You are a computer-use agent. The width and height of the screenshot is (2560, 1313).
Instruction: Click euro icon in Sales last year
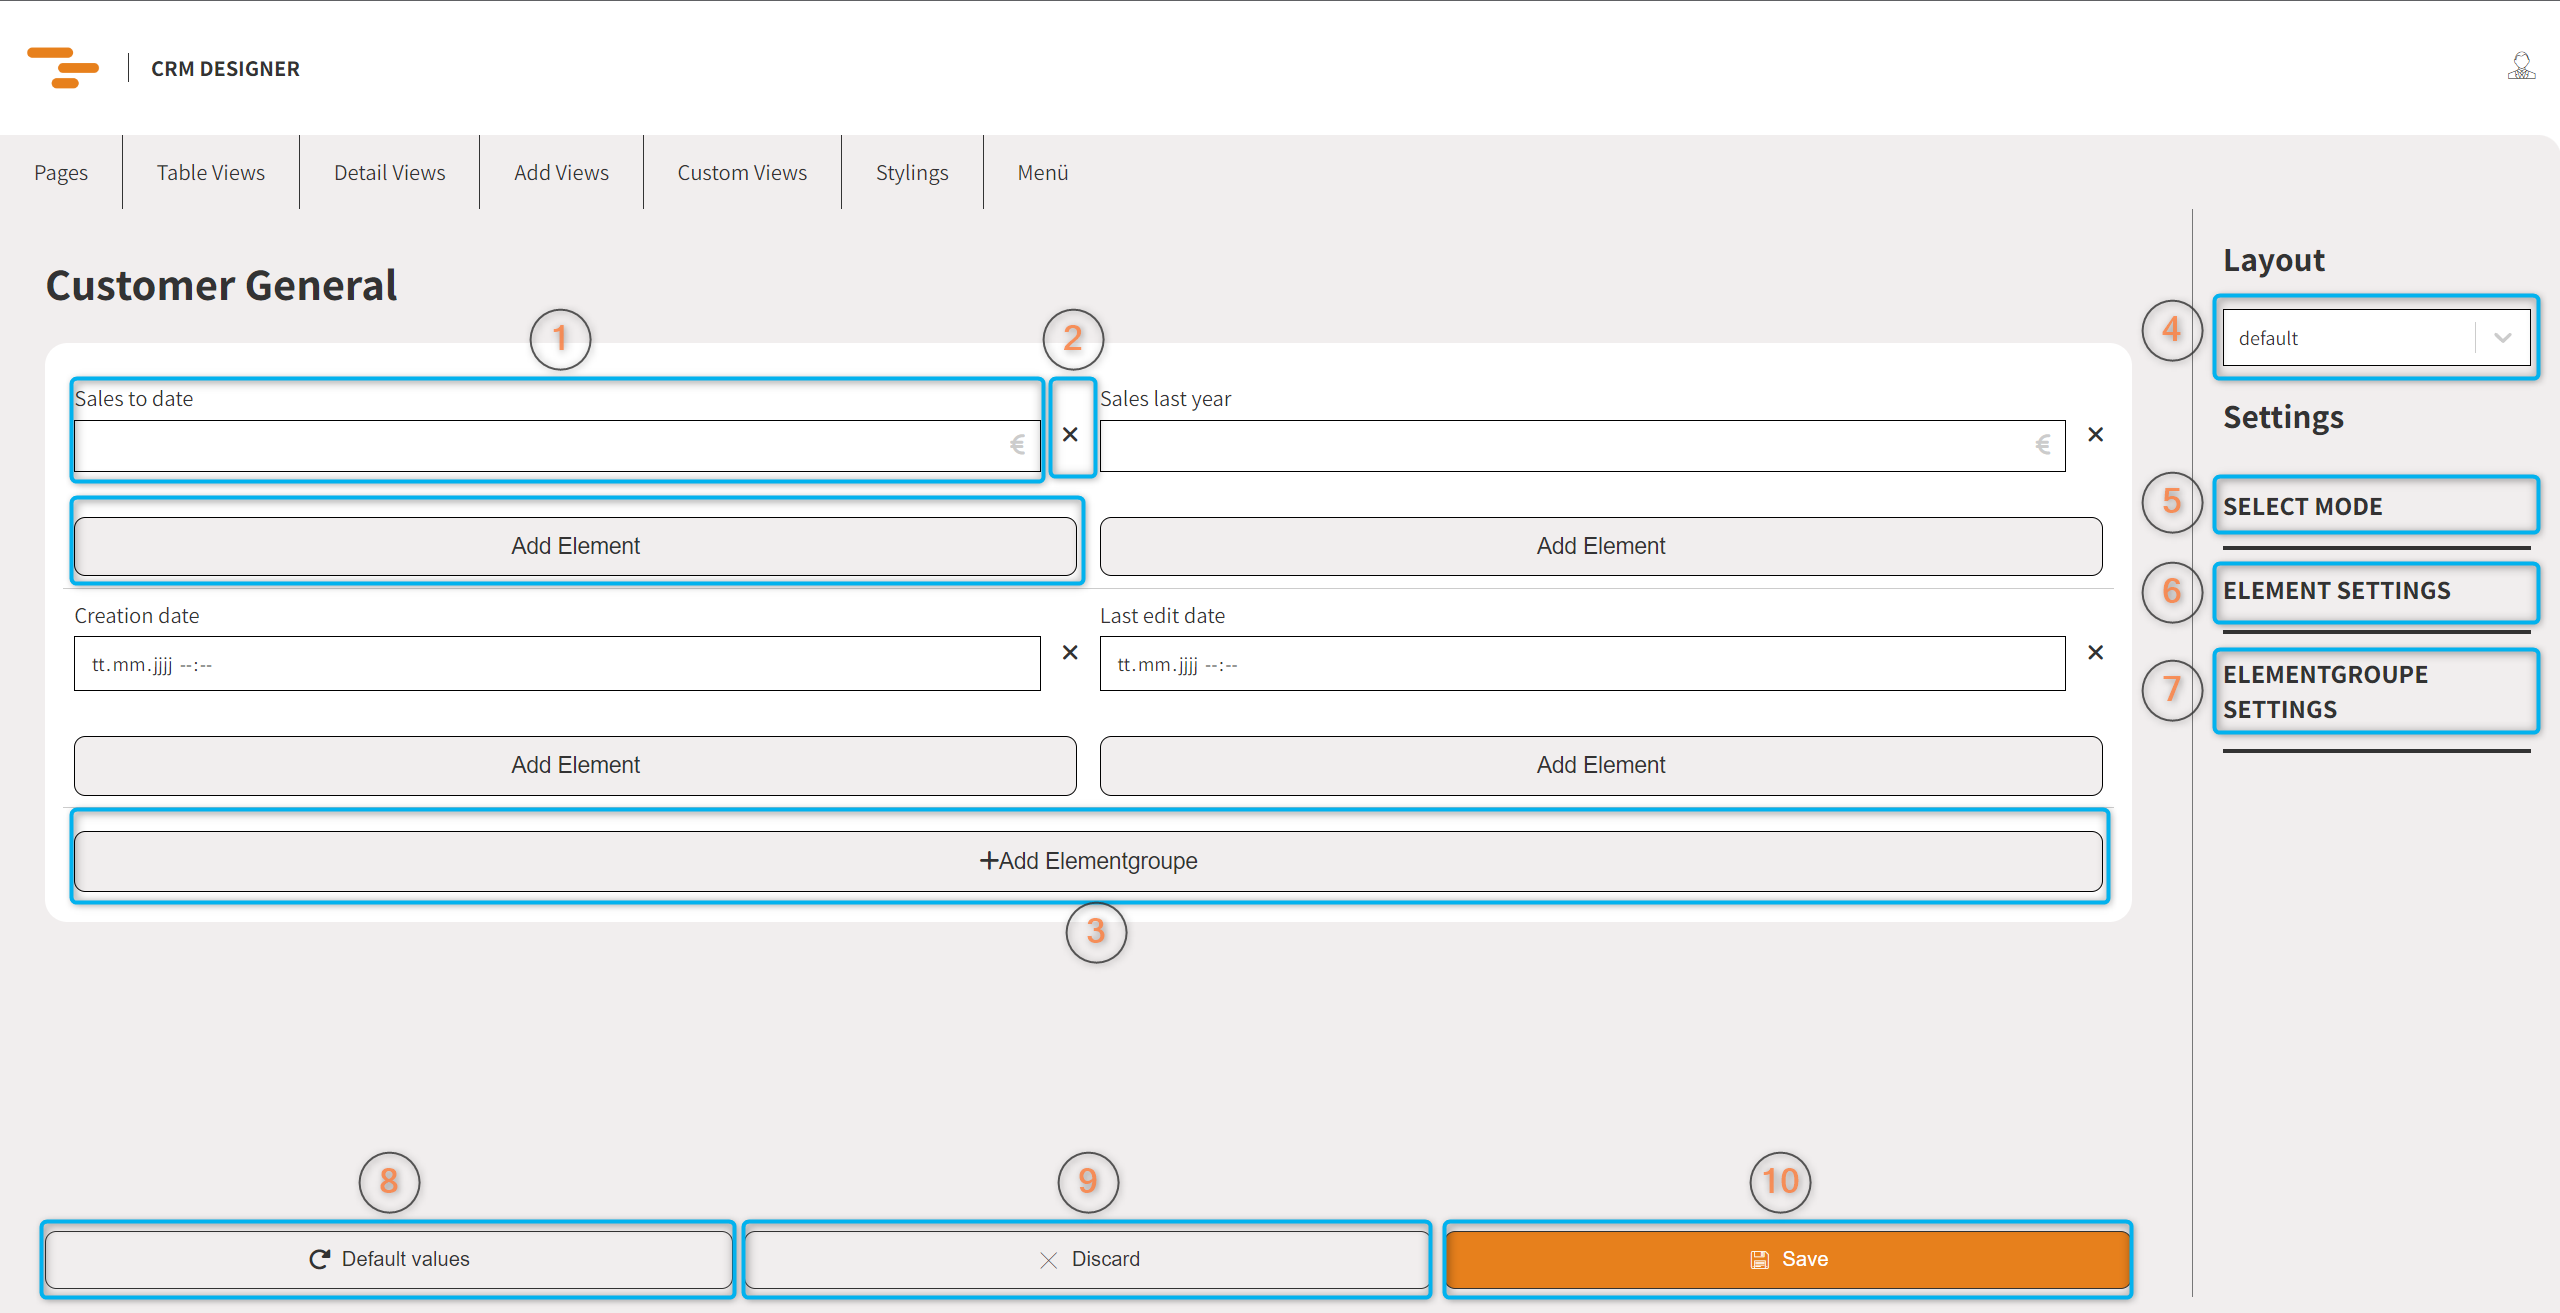[x=2042, y=445]
